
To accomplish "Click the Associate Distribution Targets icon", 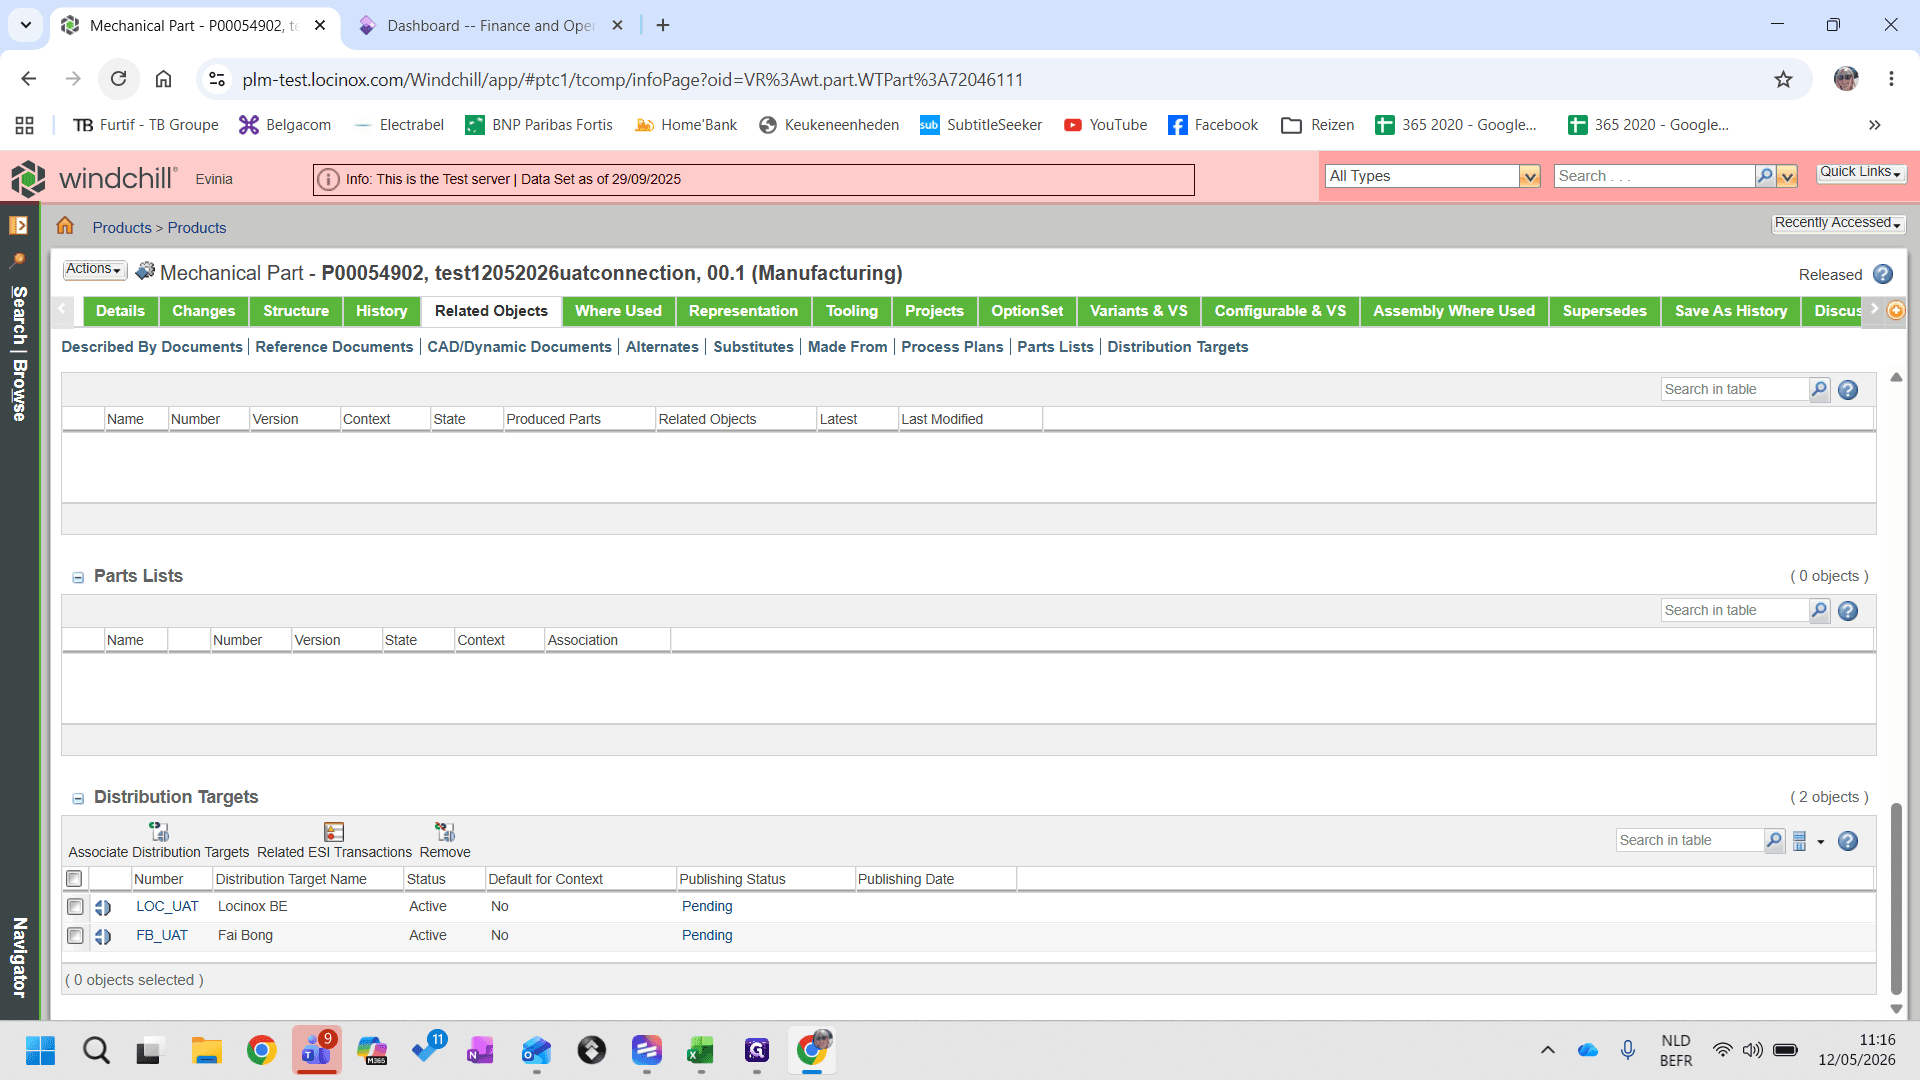I will pos(159,832).
